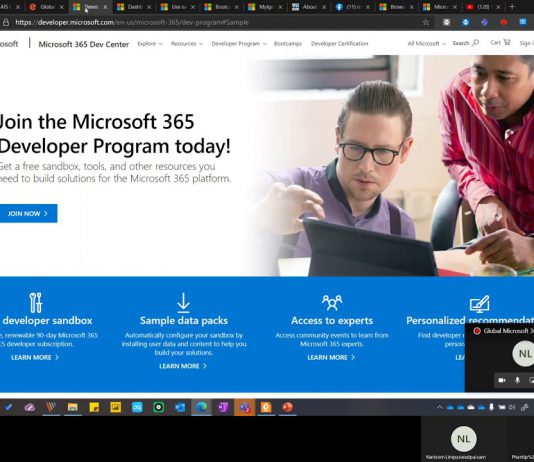
Task: Click blue diamond browser extension icon
Action: coord(466,22)
